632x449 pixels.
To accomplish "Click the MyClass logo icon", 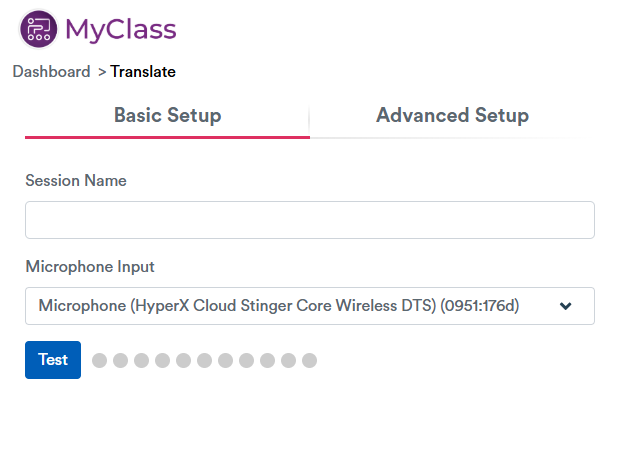I will tap(39, 29).
